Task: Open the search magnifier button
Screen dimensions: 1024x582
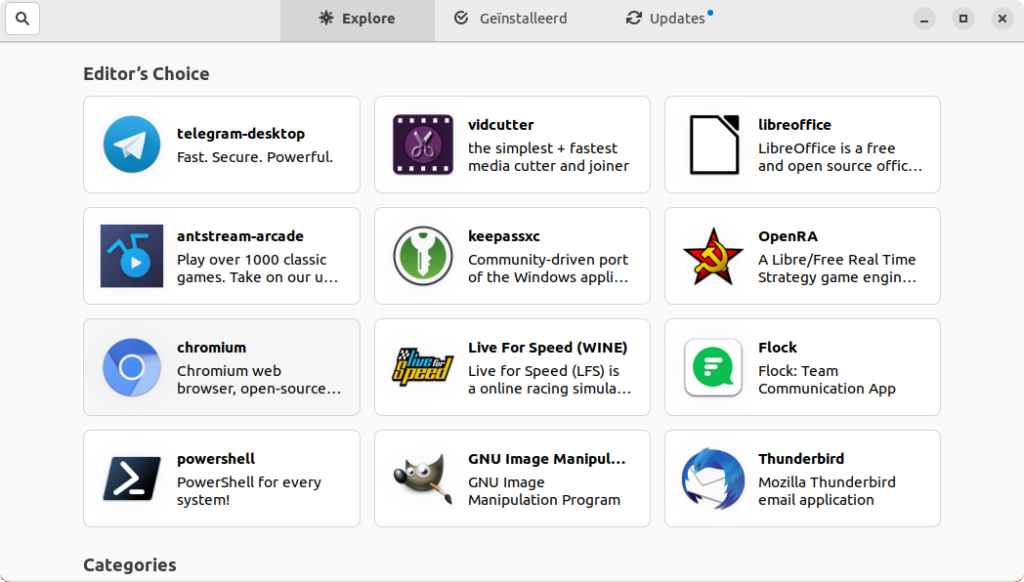Action: click(x=22, y=18)
